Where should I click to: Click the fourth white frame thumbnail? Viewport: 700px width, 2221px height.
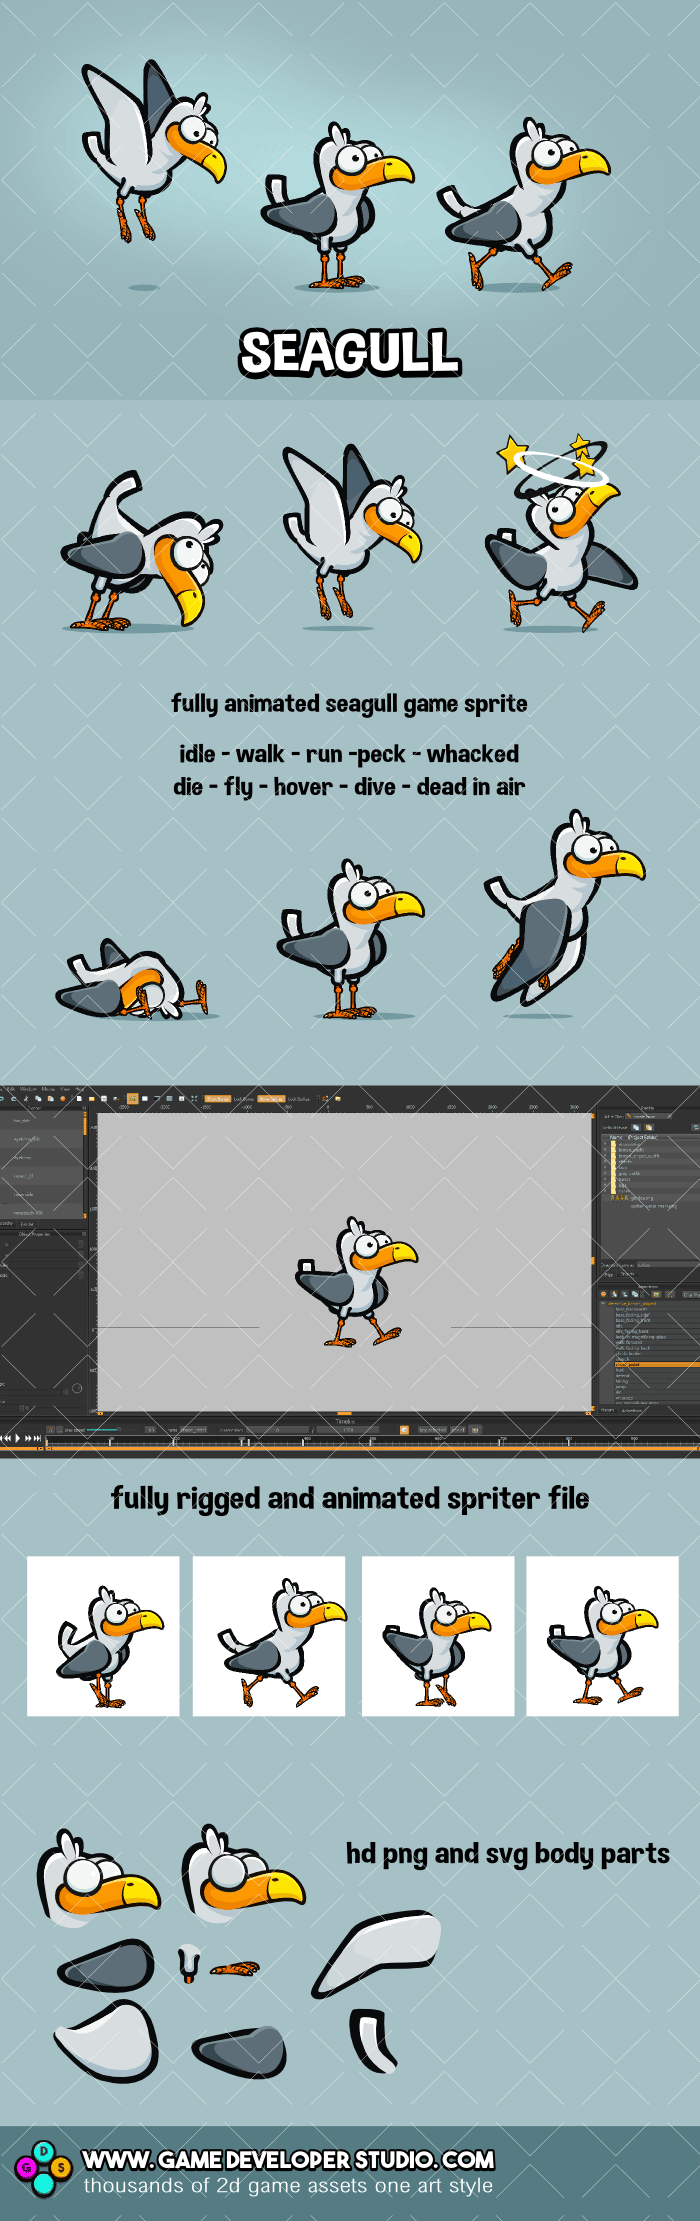(x=603, y=1636)
